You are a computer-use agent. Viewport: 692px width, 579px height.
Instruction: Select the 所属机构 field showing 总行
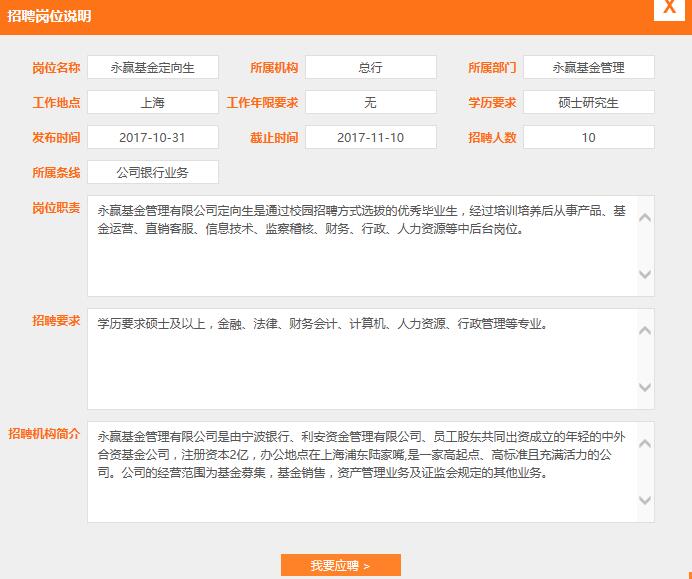370,67
